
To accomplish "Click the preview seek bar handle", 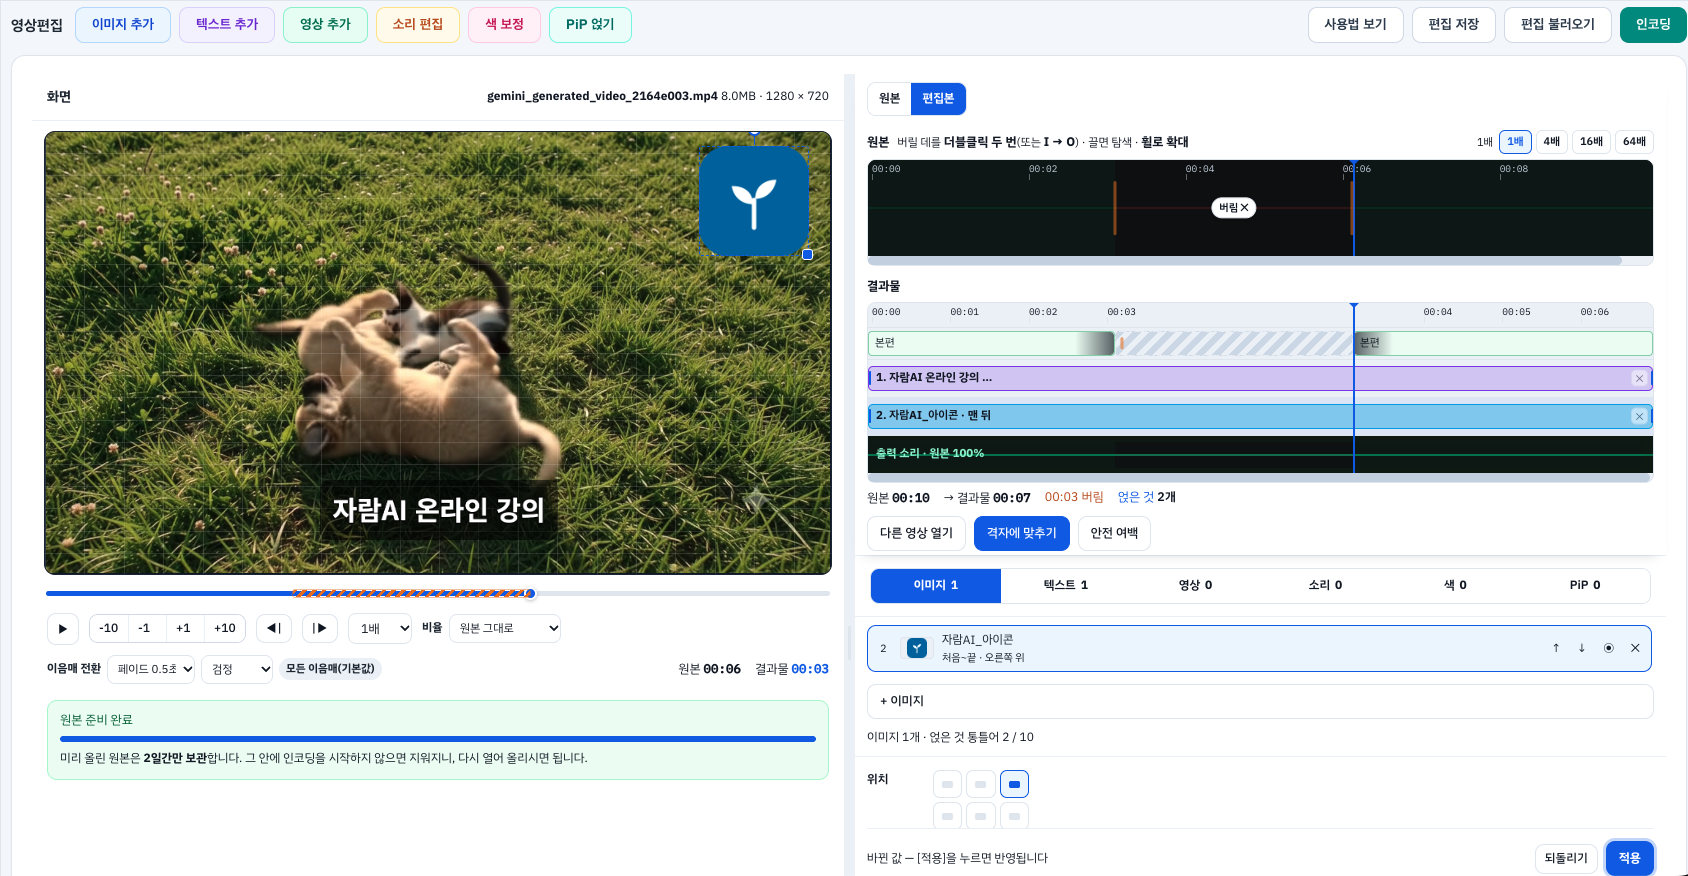I will [x=530, y=594].
